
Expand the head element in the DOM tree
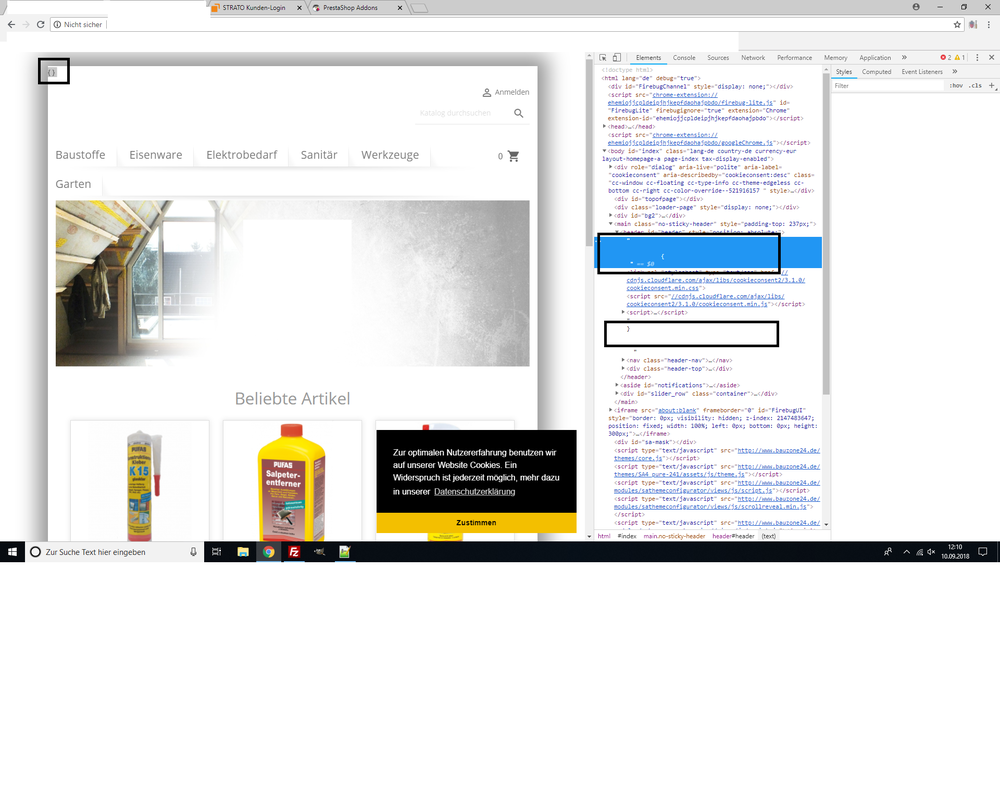[x=604, y=127]
